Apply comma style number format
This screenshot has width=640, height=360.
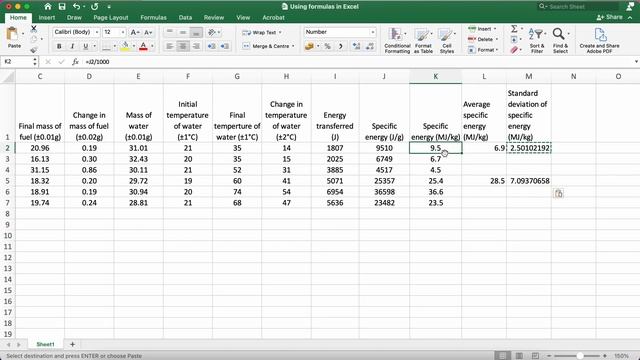point(340,47)
